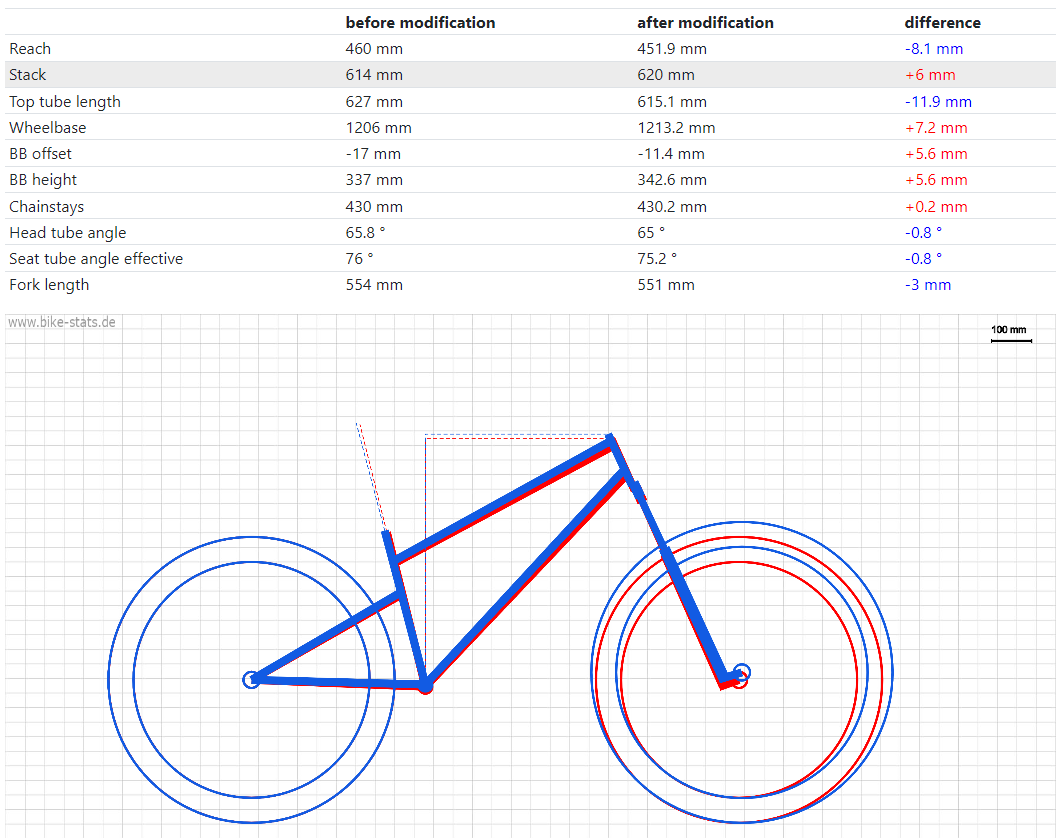The height and width of the screenshot is (838, 1060).
Task: Click the red bottom bracket point
Action: [425, 687]
